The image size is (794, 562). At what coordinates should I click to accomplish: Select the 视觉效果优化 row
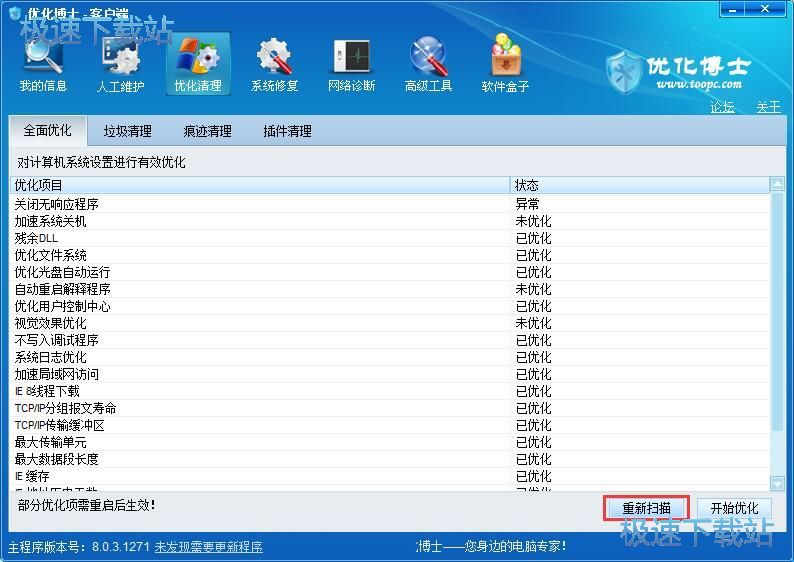coord(389,323)
